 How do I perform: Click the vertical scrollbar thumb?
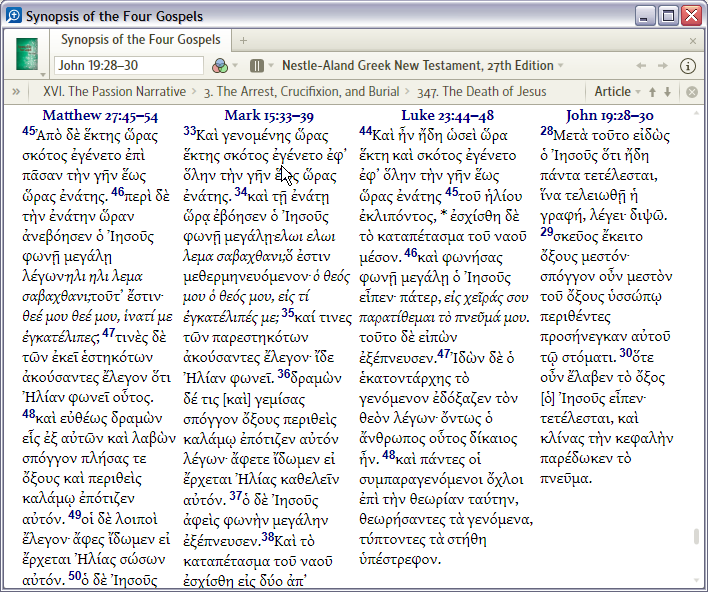click(697, 536)
